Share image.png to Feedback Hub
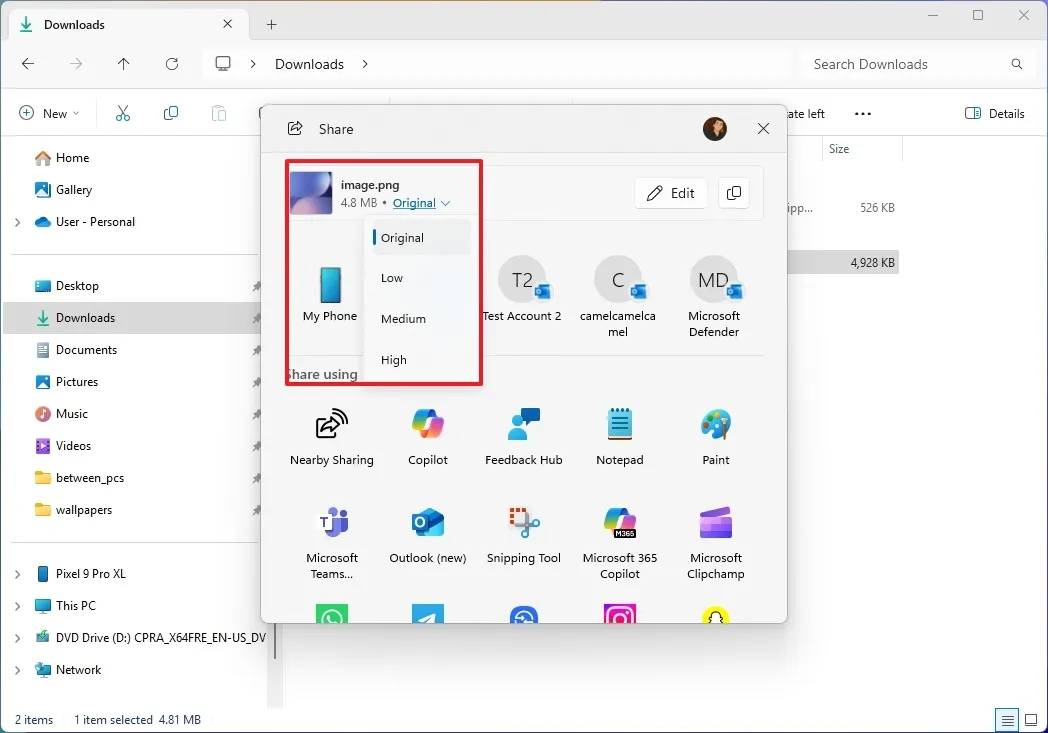 (x=523, y=433)
